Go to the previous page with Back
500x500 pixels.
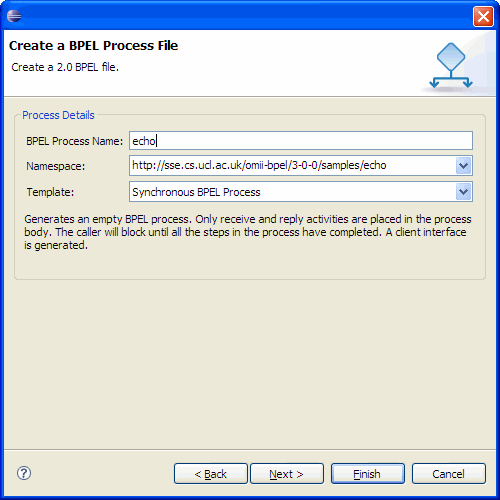[x=211, y=473]
